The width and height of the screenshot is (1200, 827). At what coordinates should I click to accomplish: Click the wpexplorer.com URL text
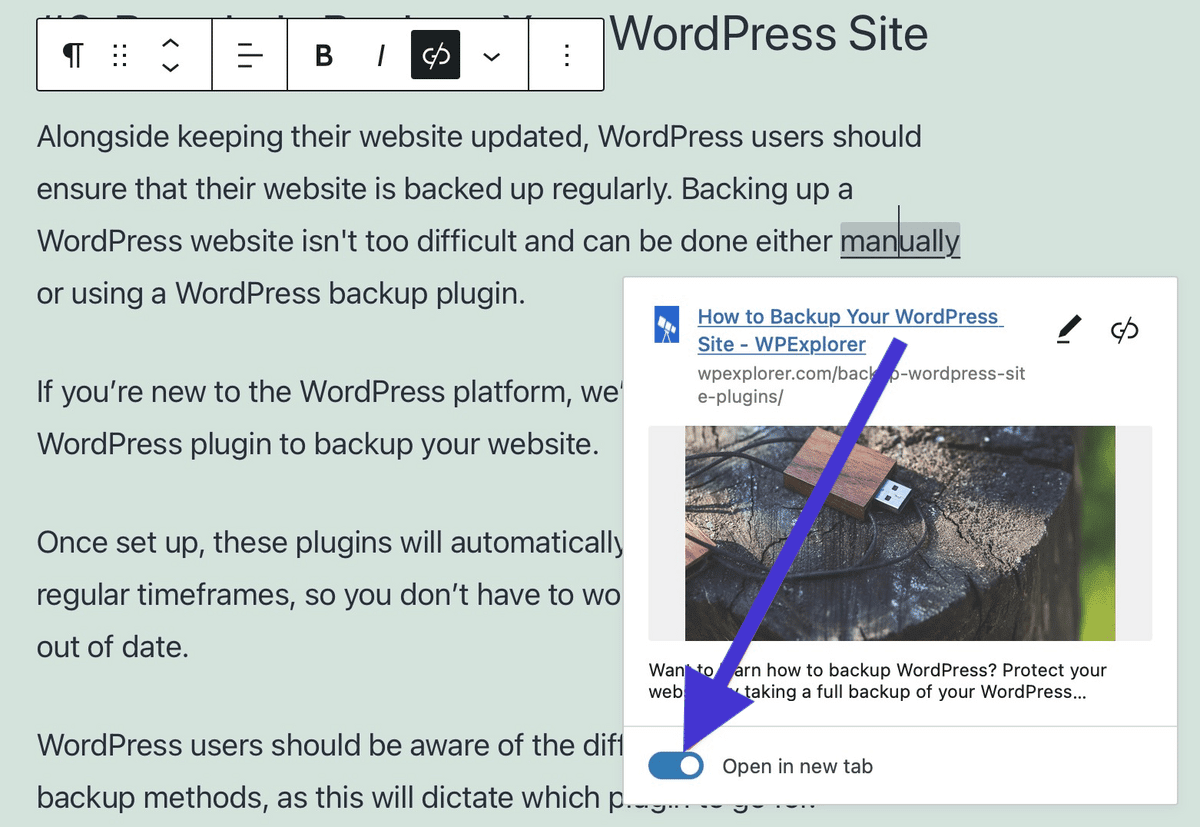click(860, 383)
